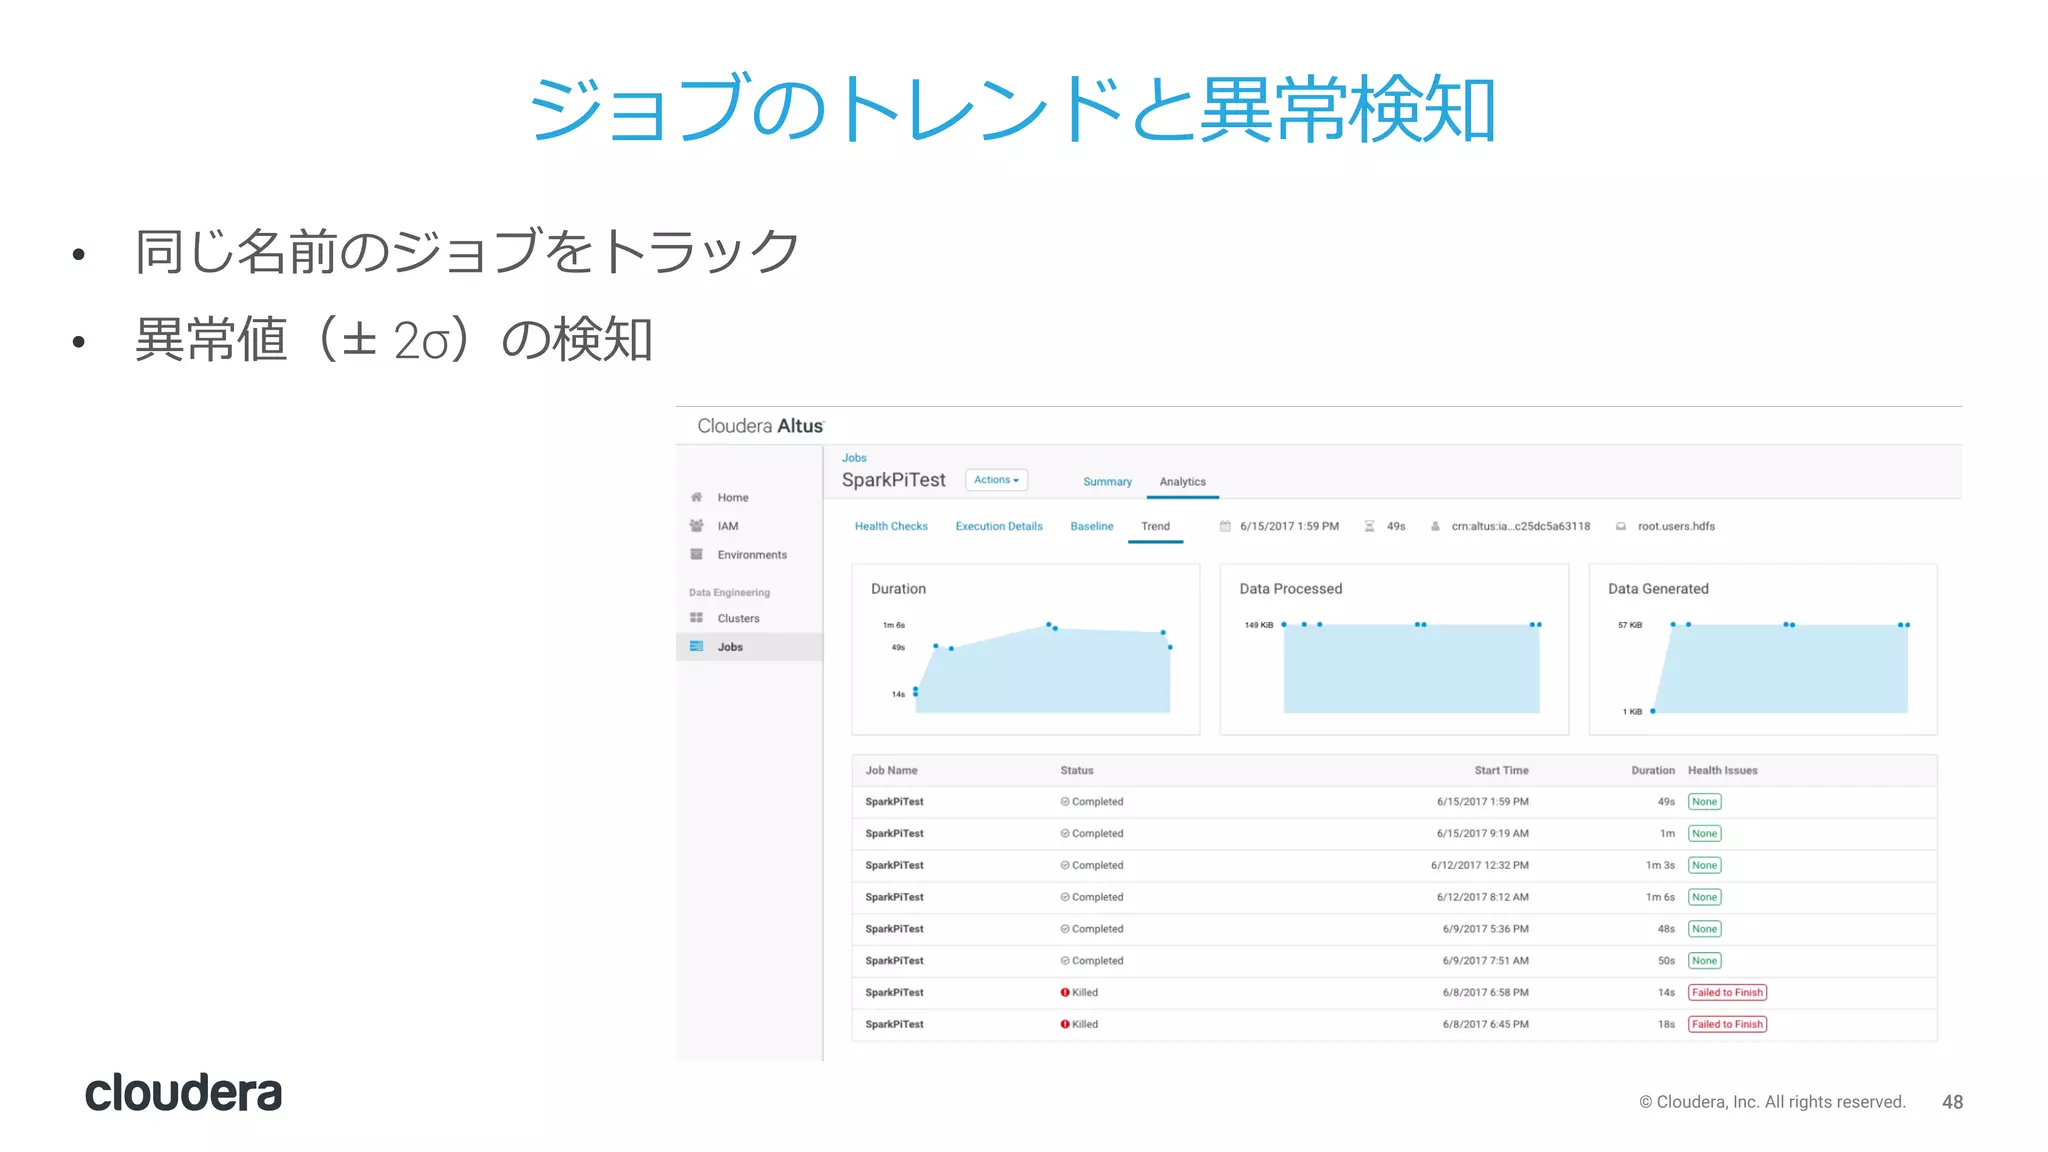Open the Baseline tab
2048x1152 pixels.
tap(1092, 526)
